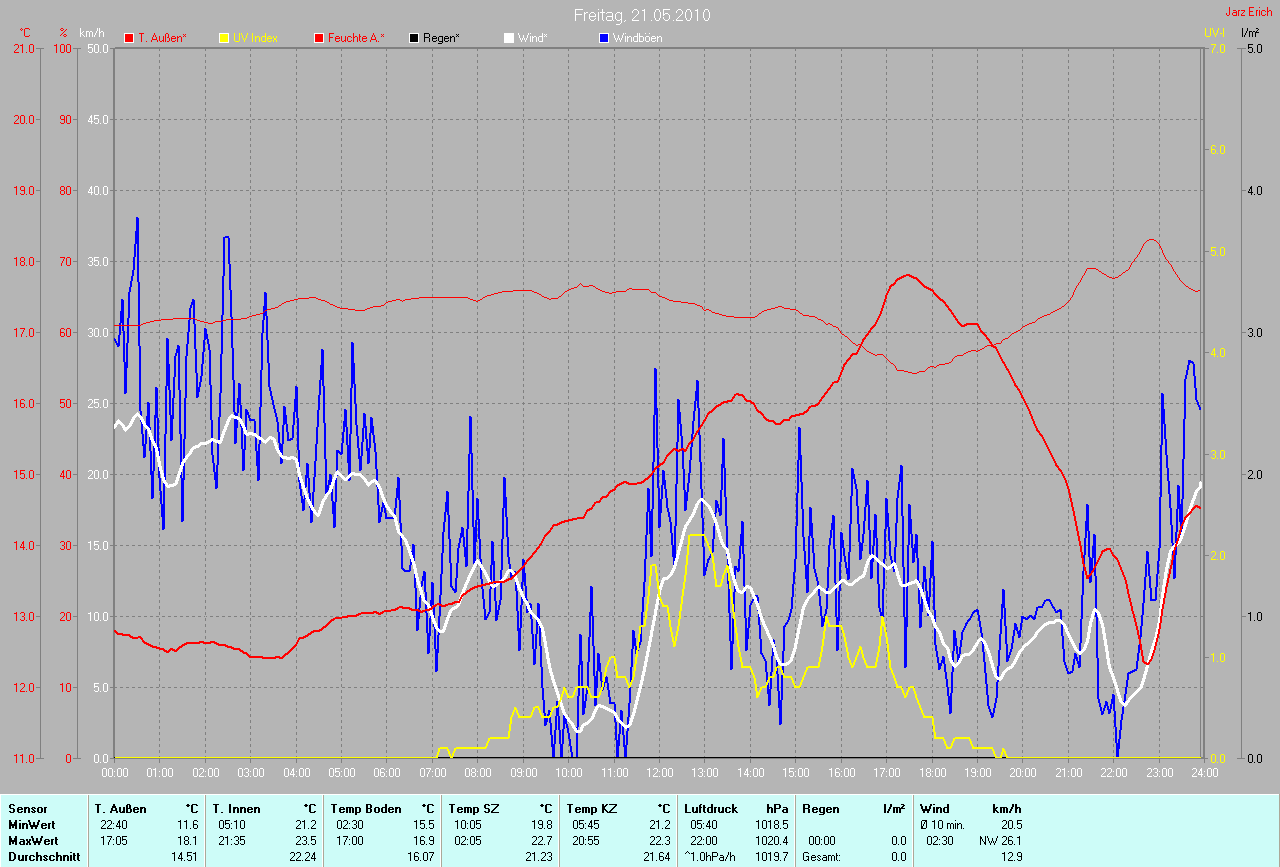This screenshot has width=1280, height=867.
Task: Click the chart title Freitag, 21.05.2010
Action: click(642, 16)
